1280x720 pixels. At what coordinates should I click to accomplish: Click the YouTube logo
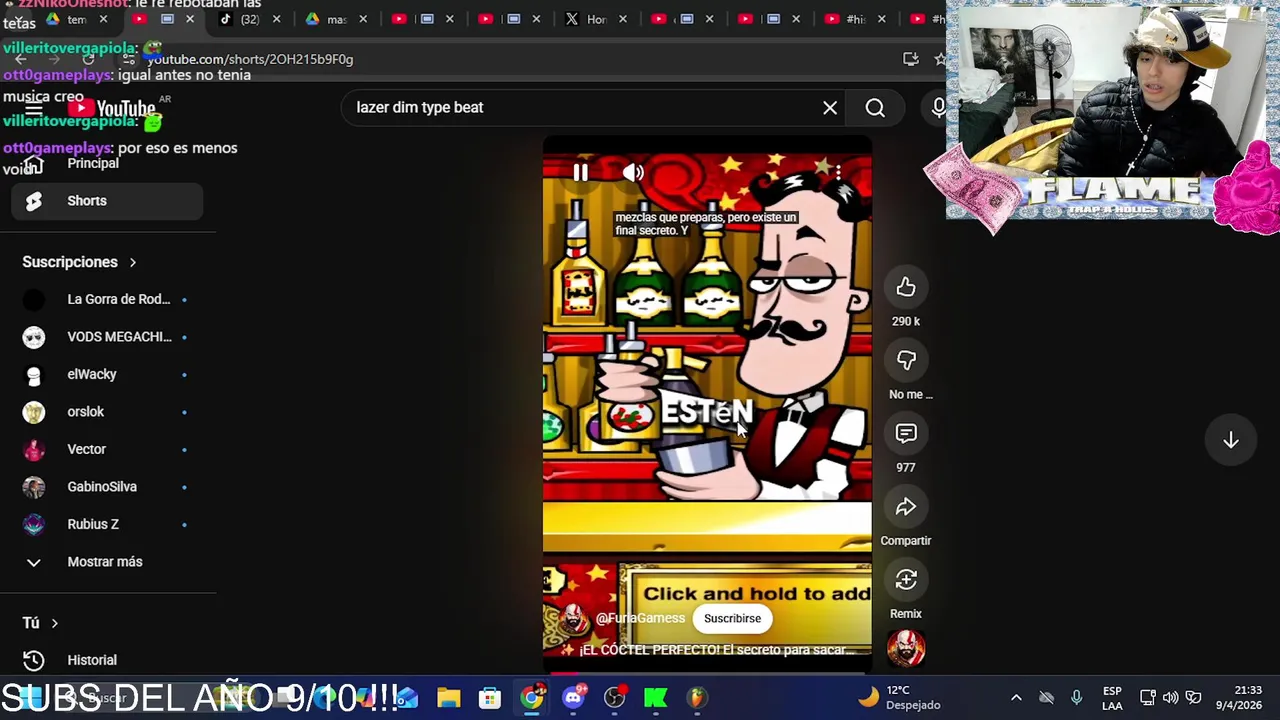pos(112,109)
